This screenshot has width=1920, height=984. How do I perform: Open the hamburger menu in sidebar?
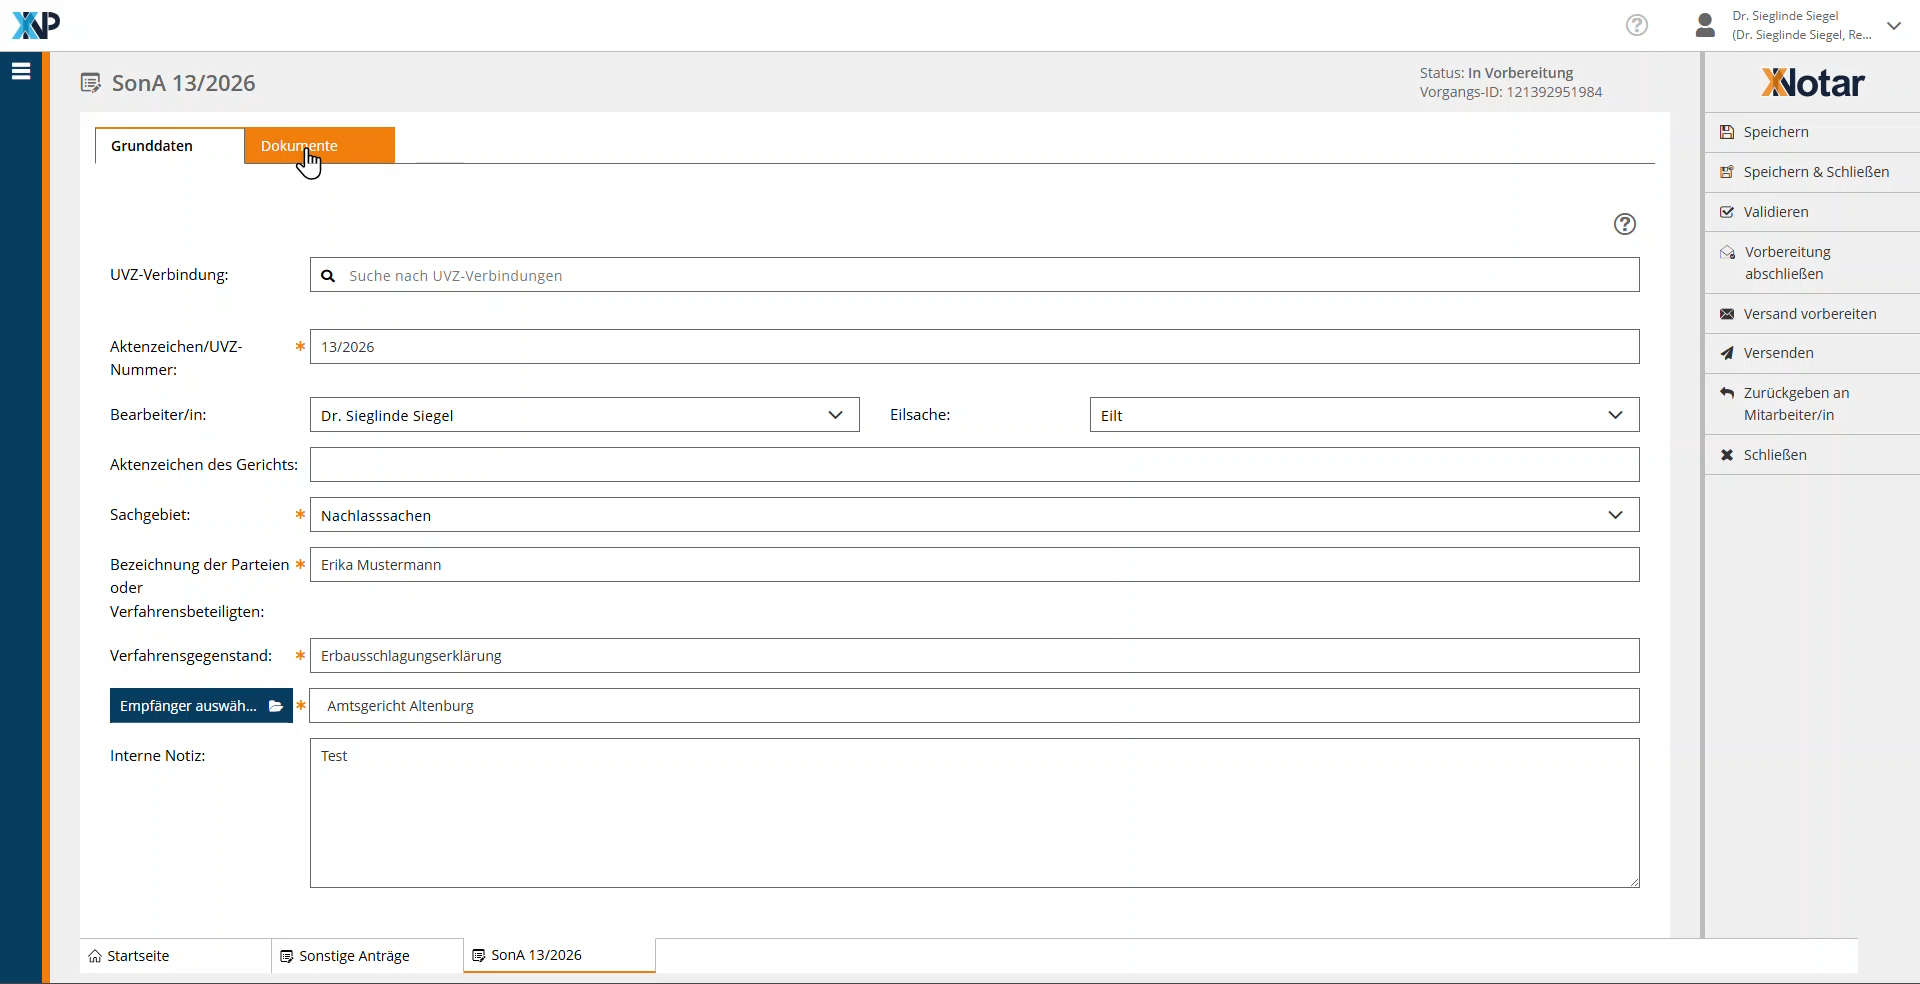click(x=21, y=71)
